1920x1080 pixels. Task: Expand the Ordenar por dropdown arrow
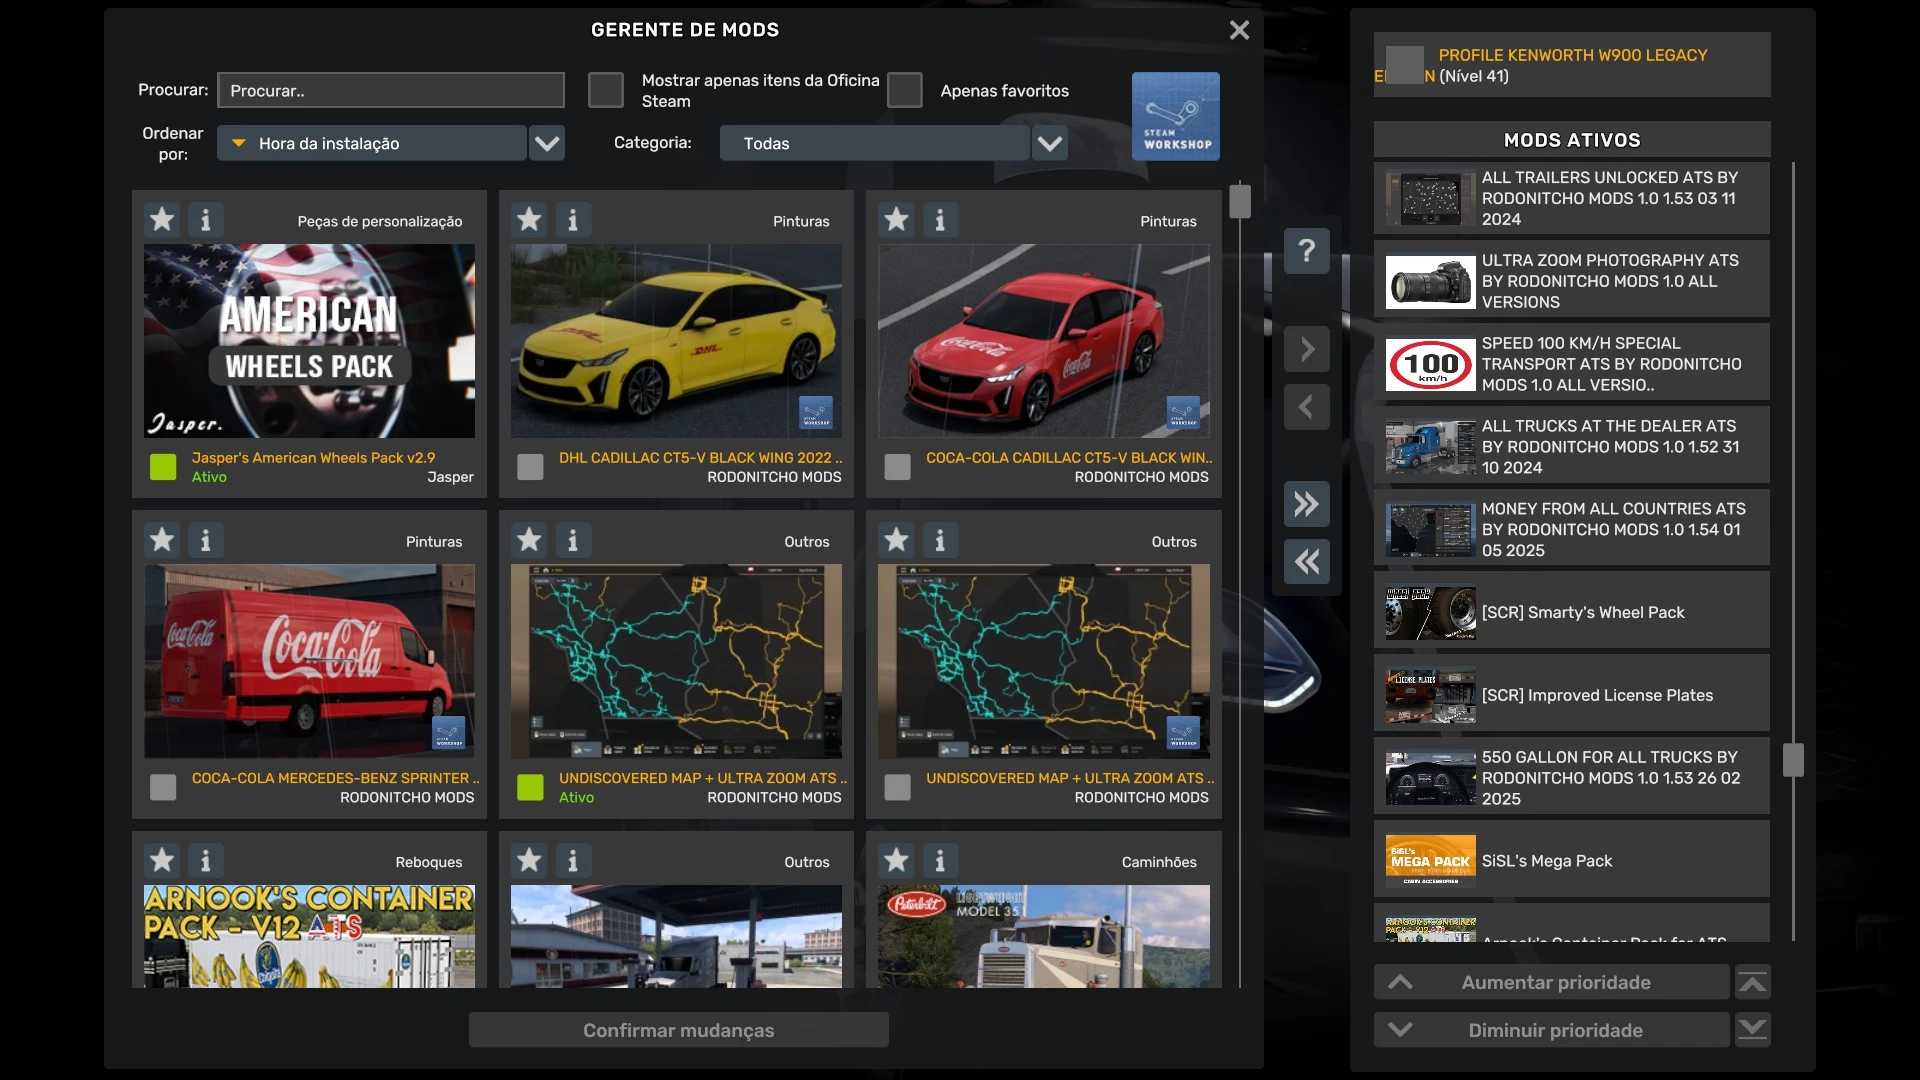coord(547,143)
